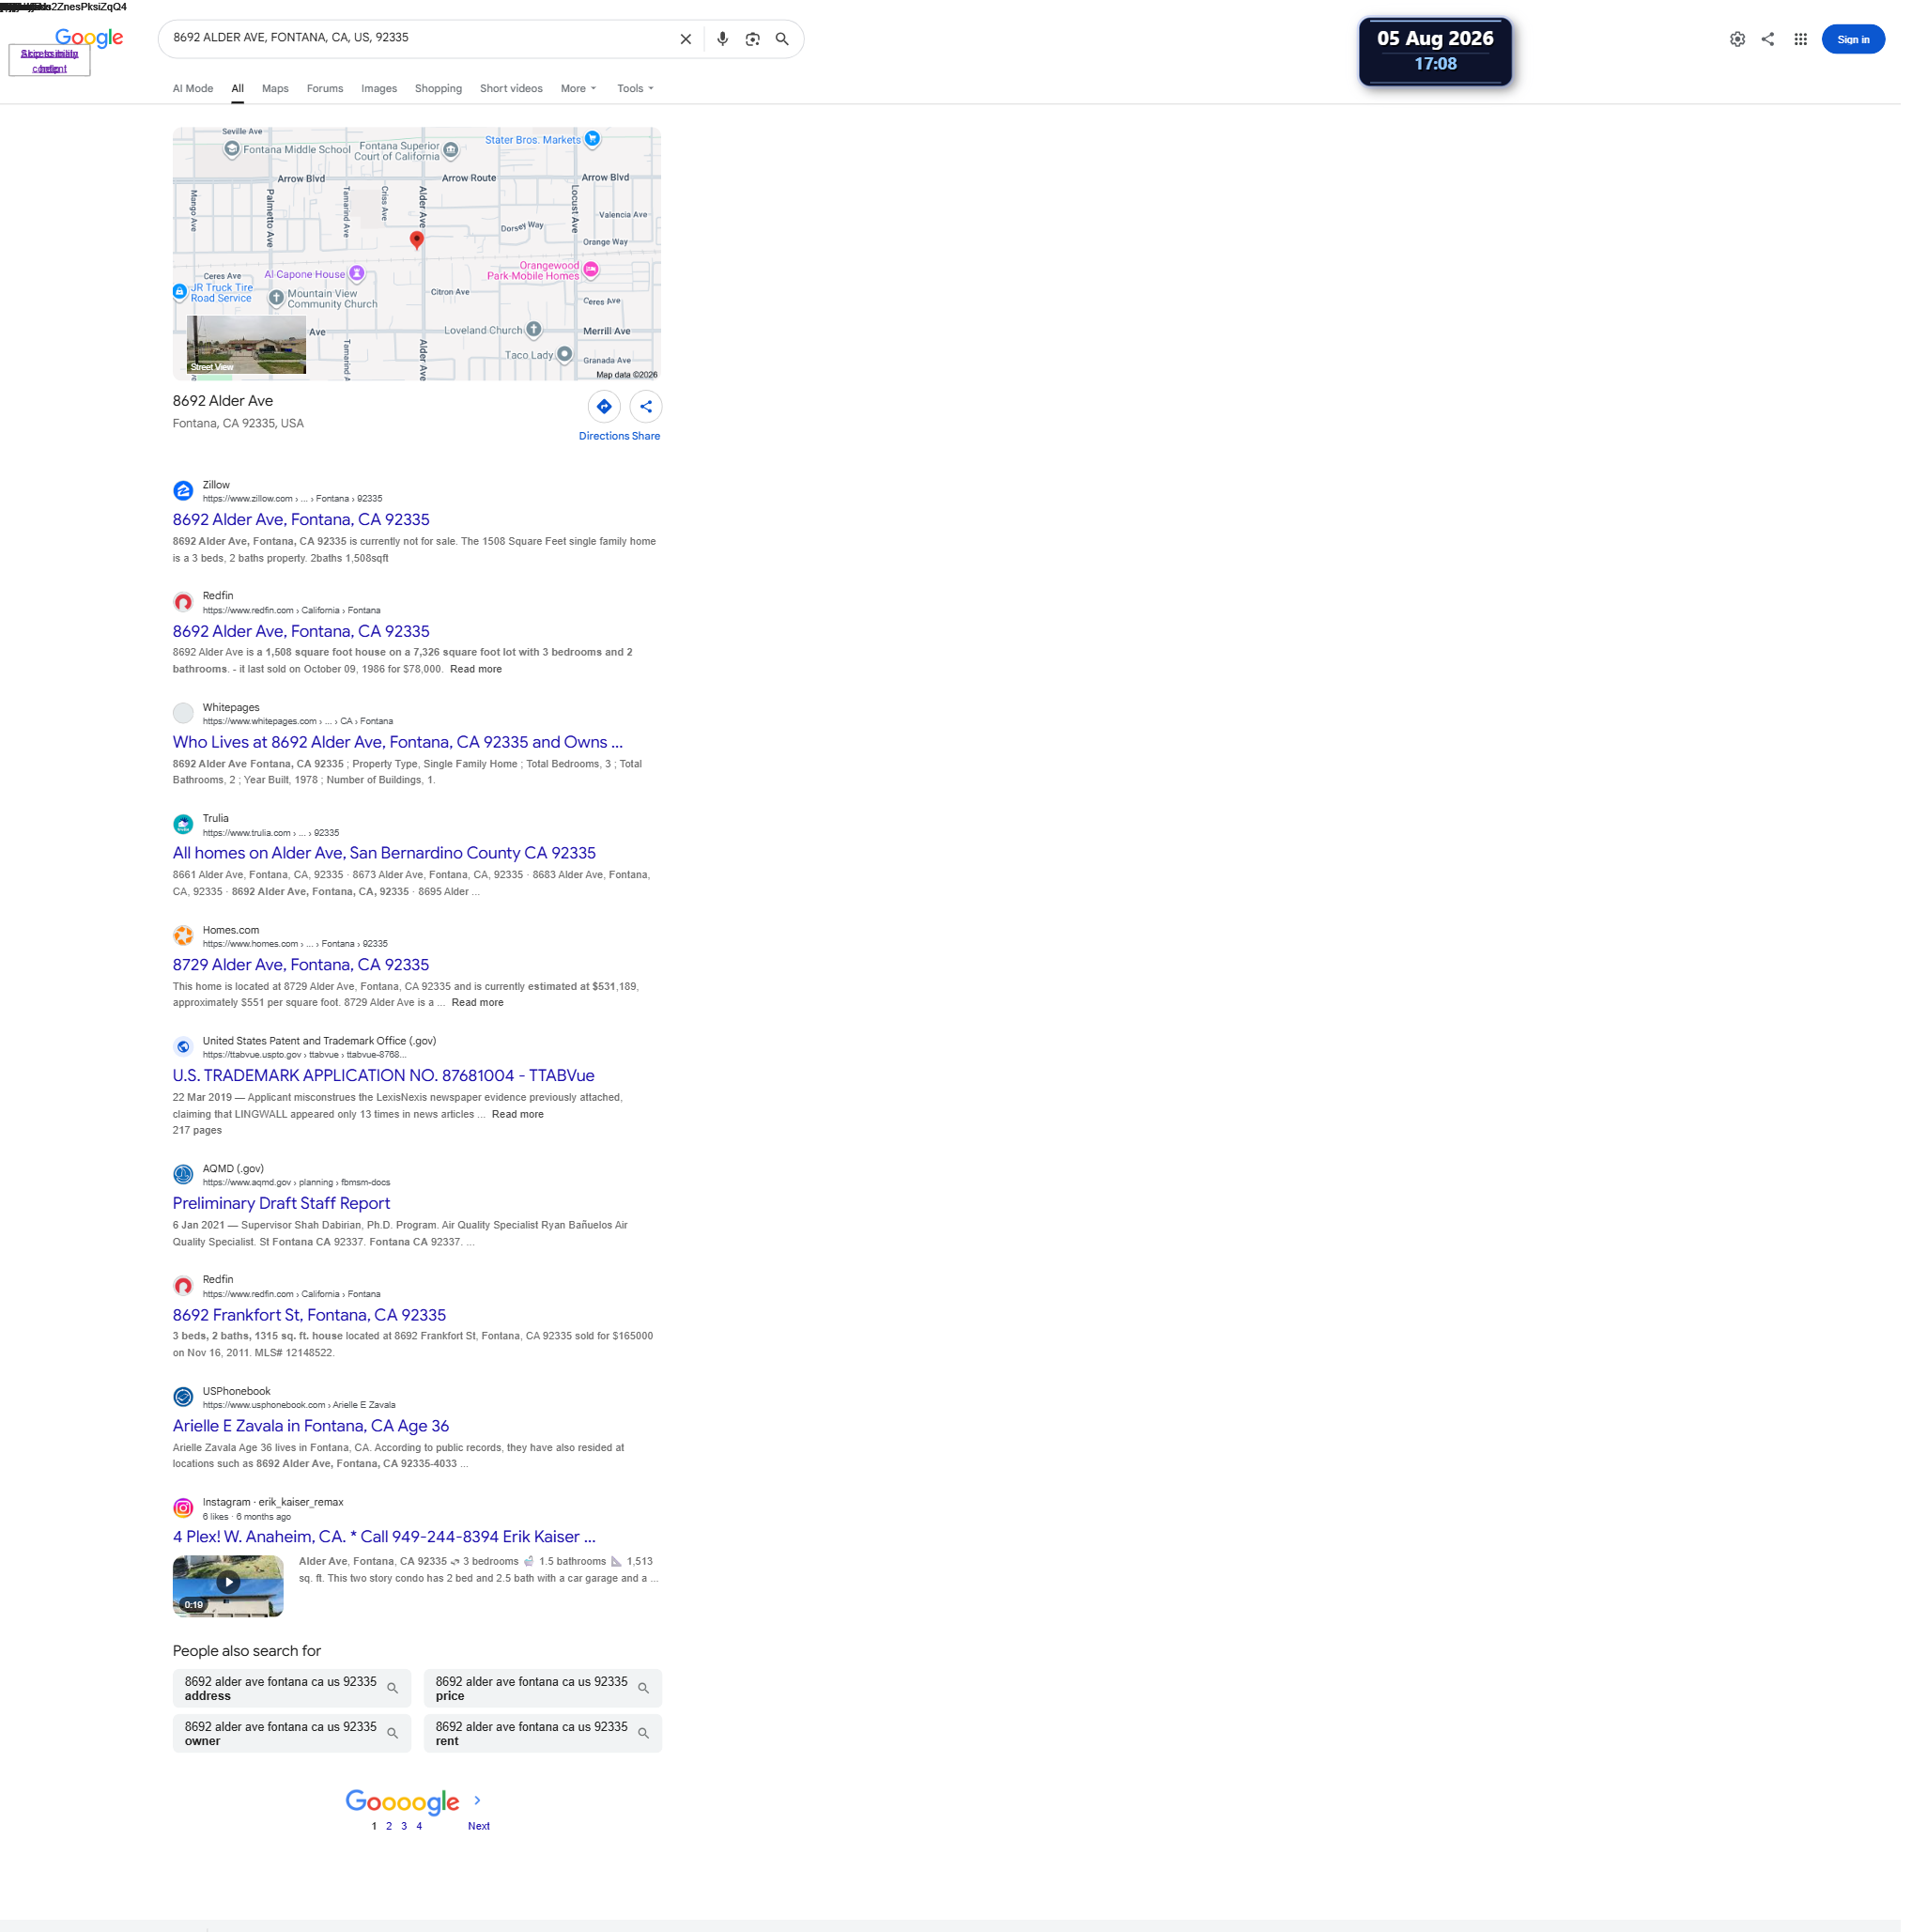1912x1932 pixels.
Task: Search related query ending in owner
Action: [x=292, y=1733]
